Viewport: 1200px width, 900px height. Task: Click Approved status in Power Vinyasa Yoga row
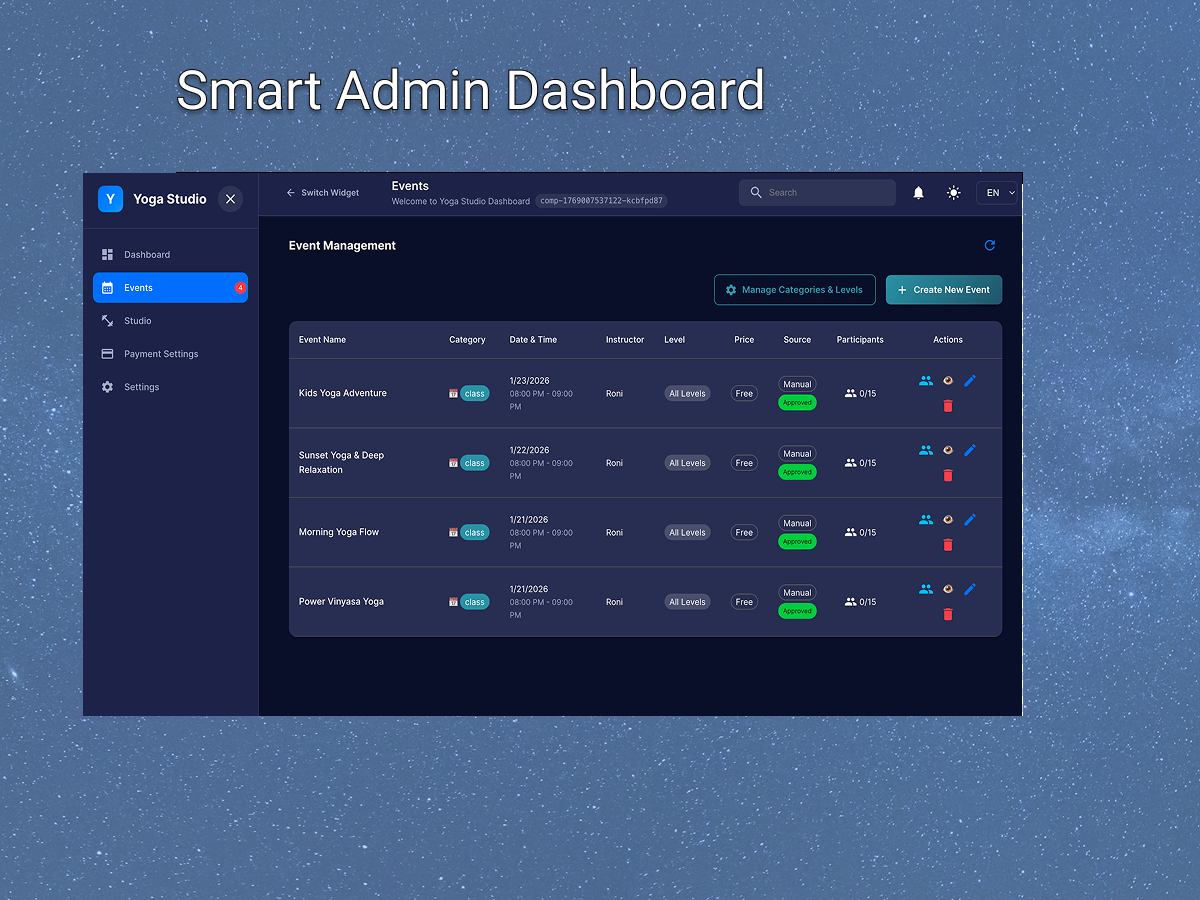click(x=797, y=611)
